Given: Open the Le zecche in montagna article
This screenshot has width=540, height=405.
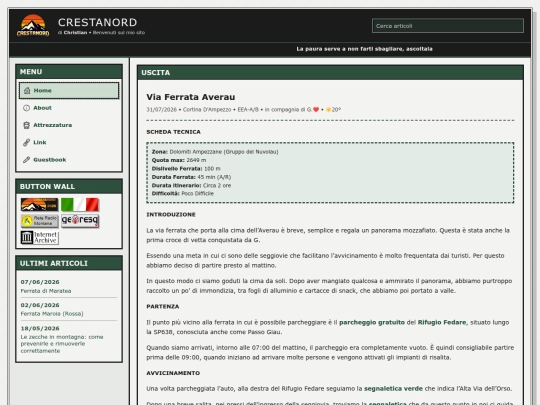Looking at the screenshot, I should 62,344.
